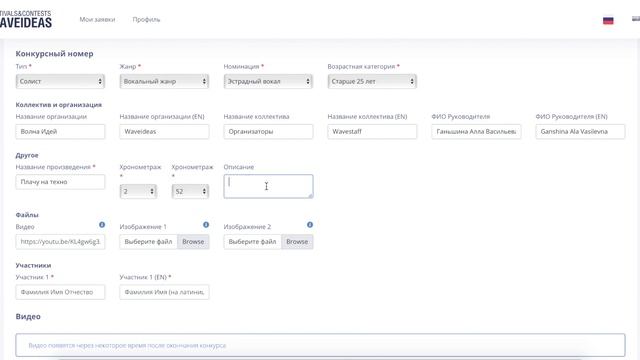
Task: Click the ФИО Руководителя (EN) field
Action: pos(580,131)
